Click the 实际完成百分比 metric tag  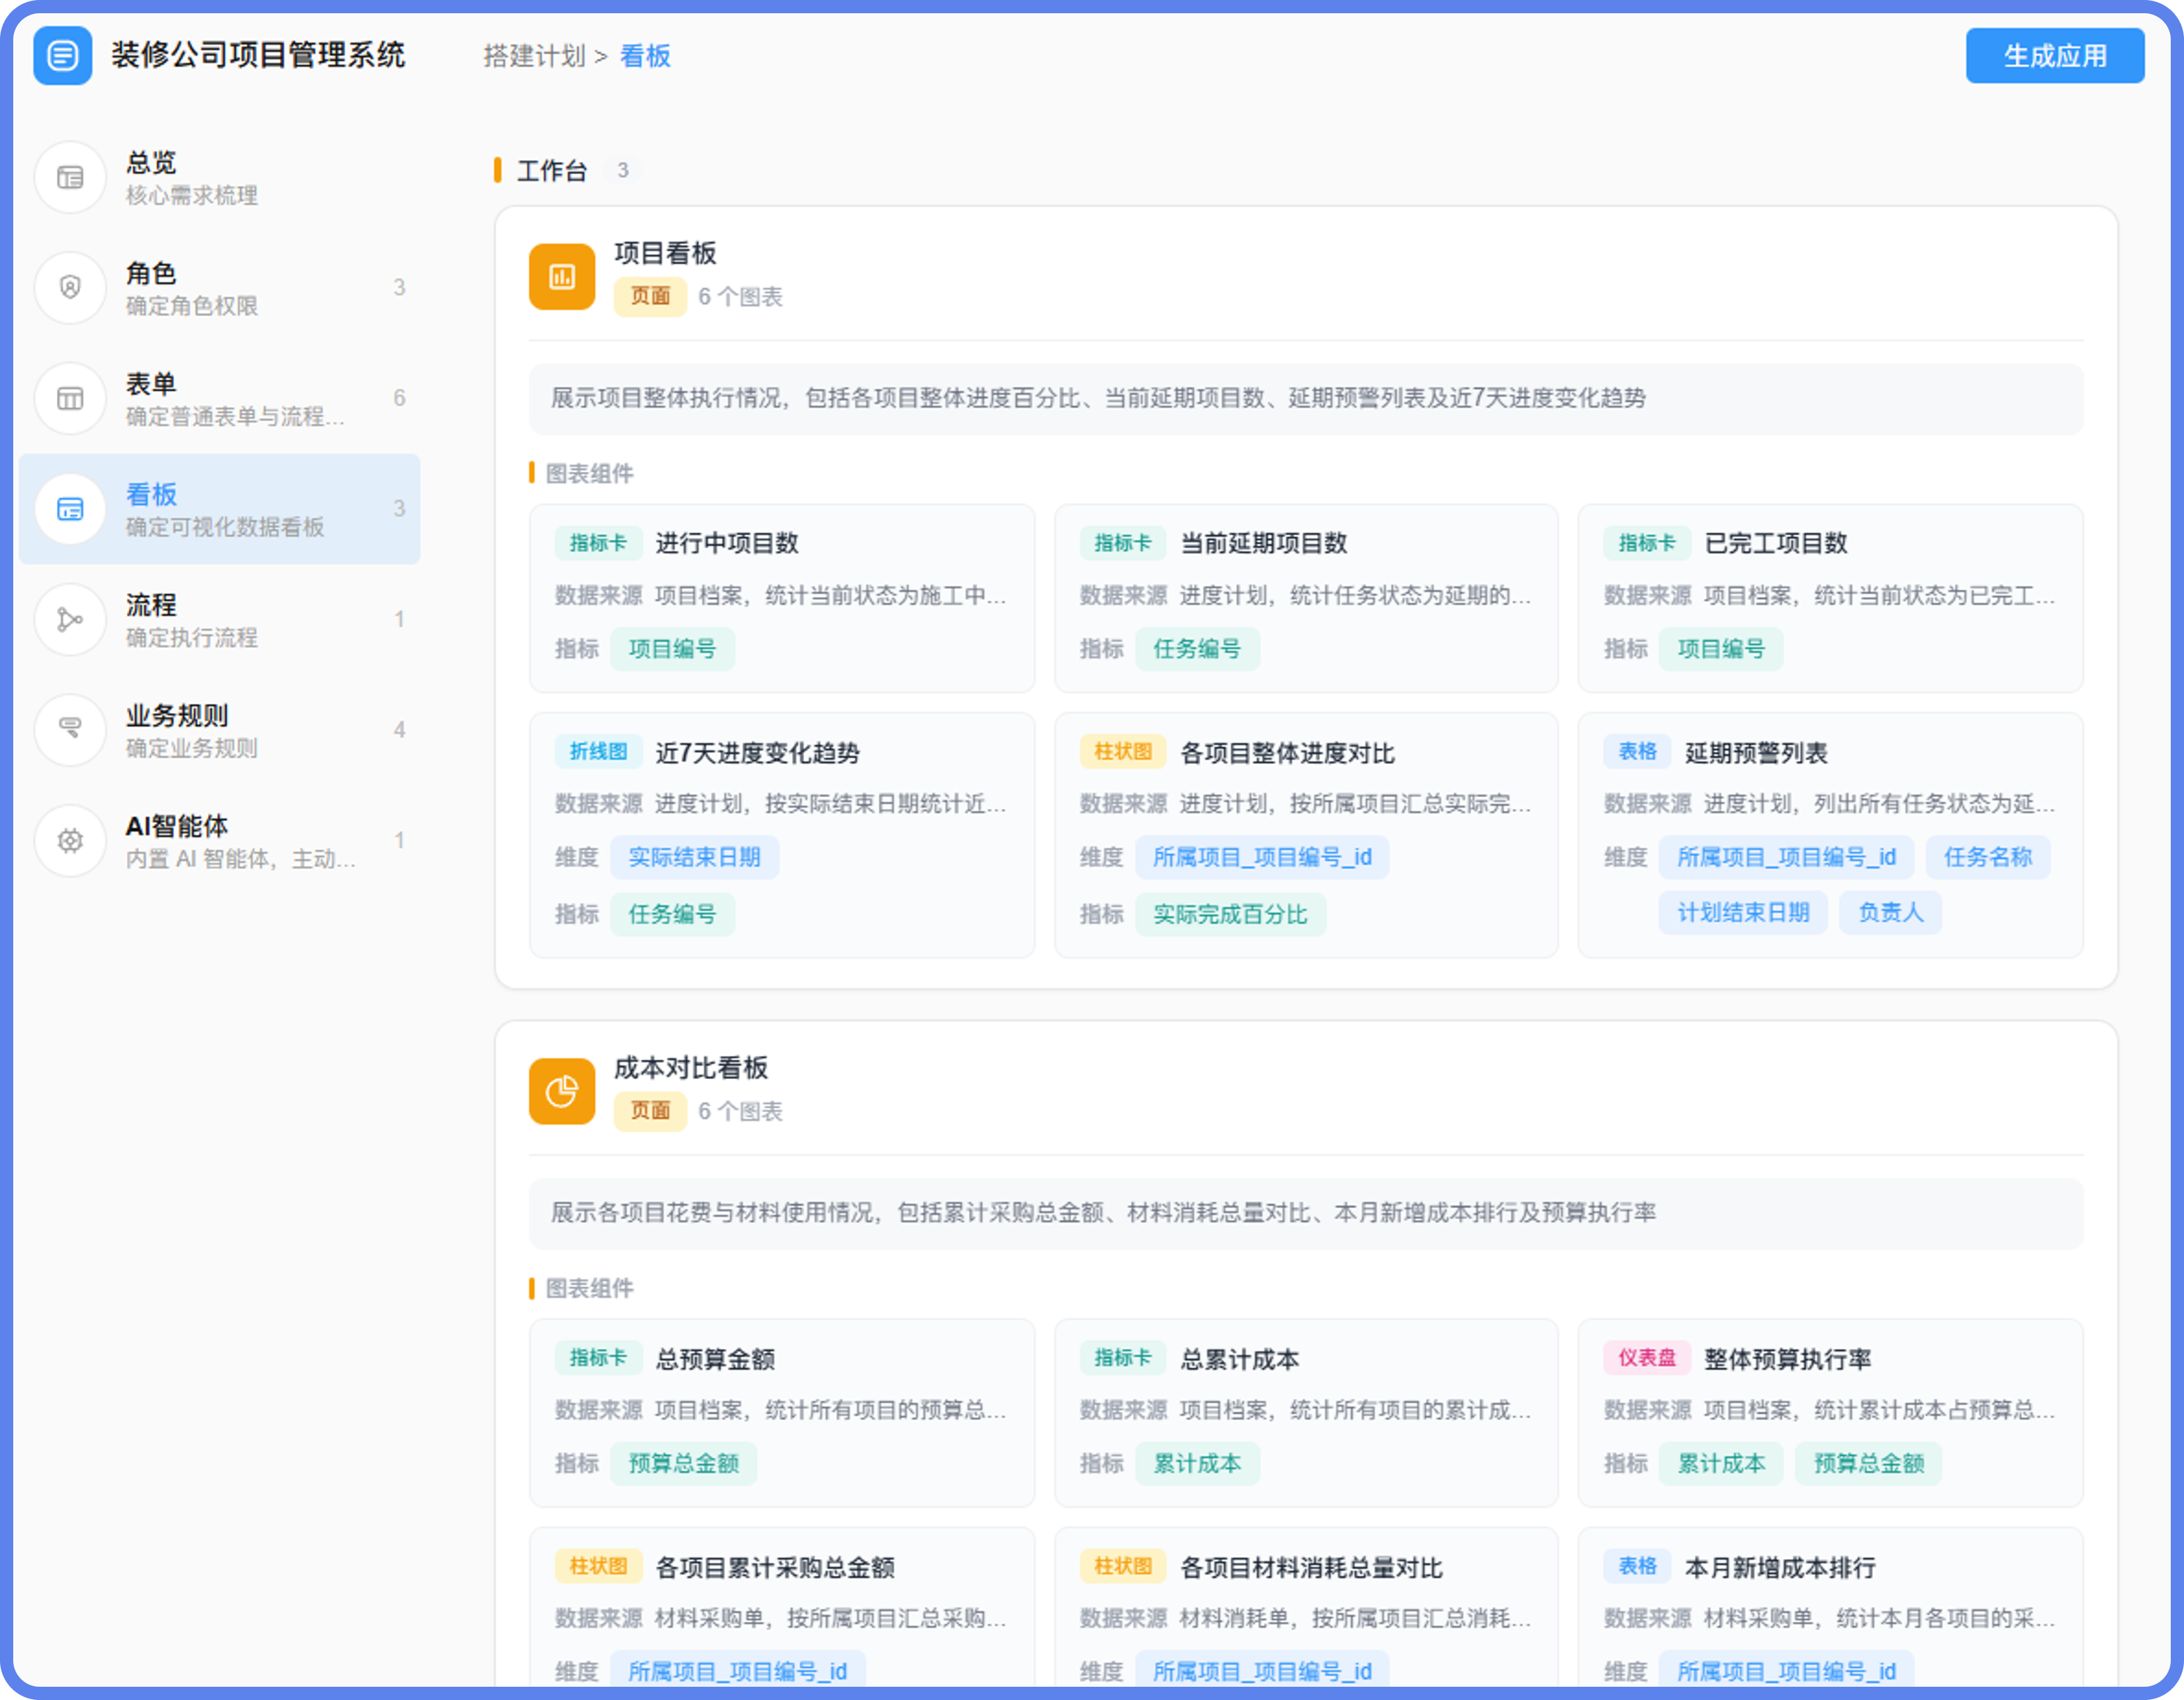click(1230, 914)
